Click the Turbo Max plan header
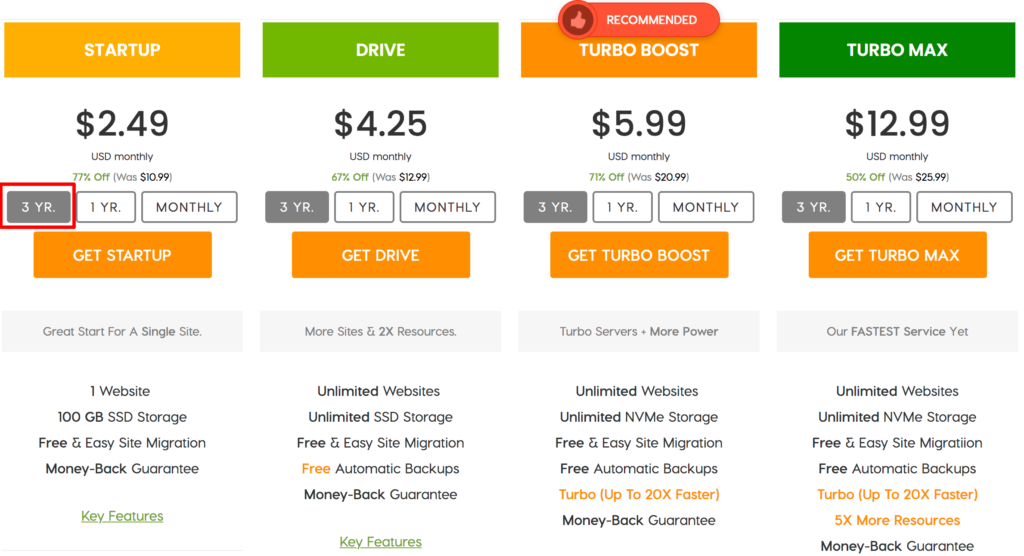 897,50
